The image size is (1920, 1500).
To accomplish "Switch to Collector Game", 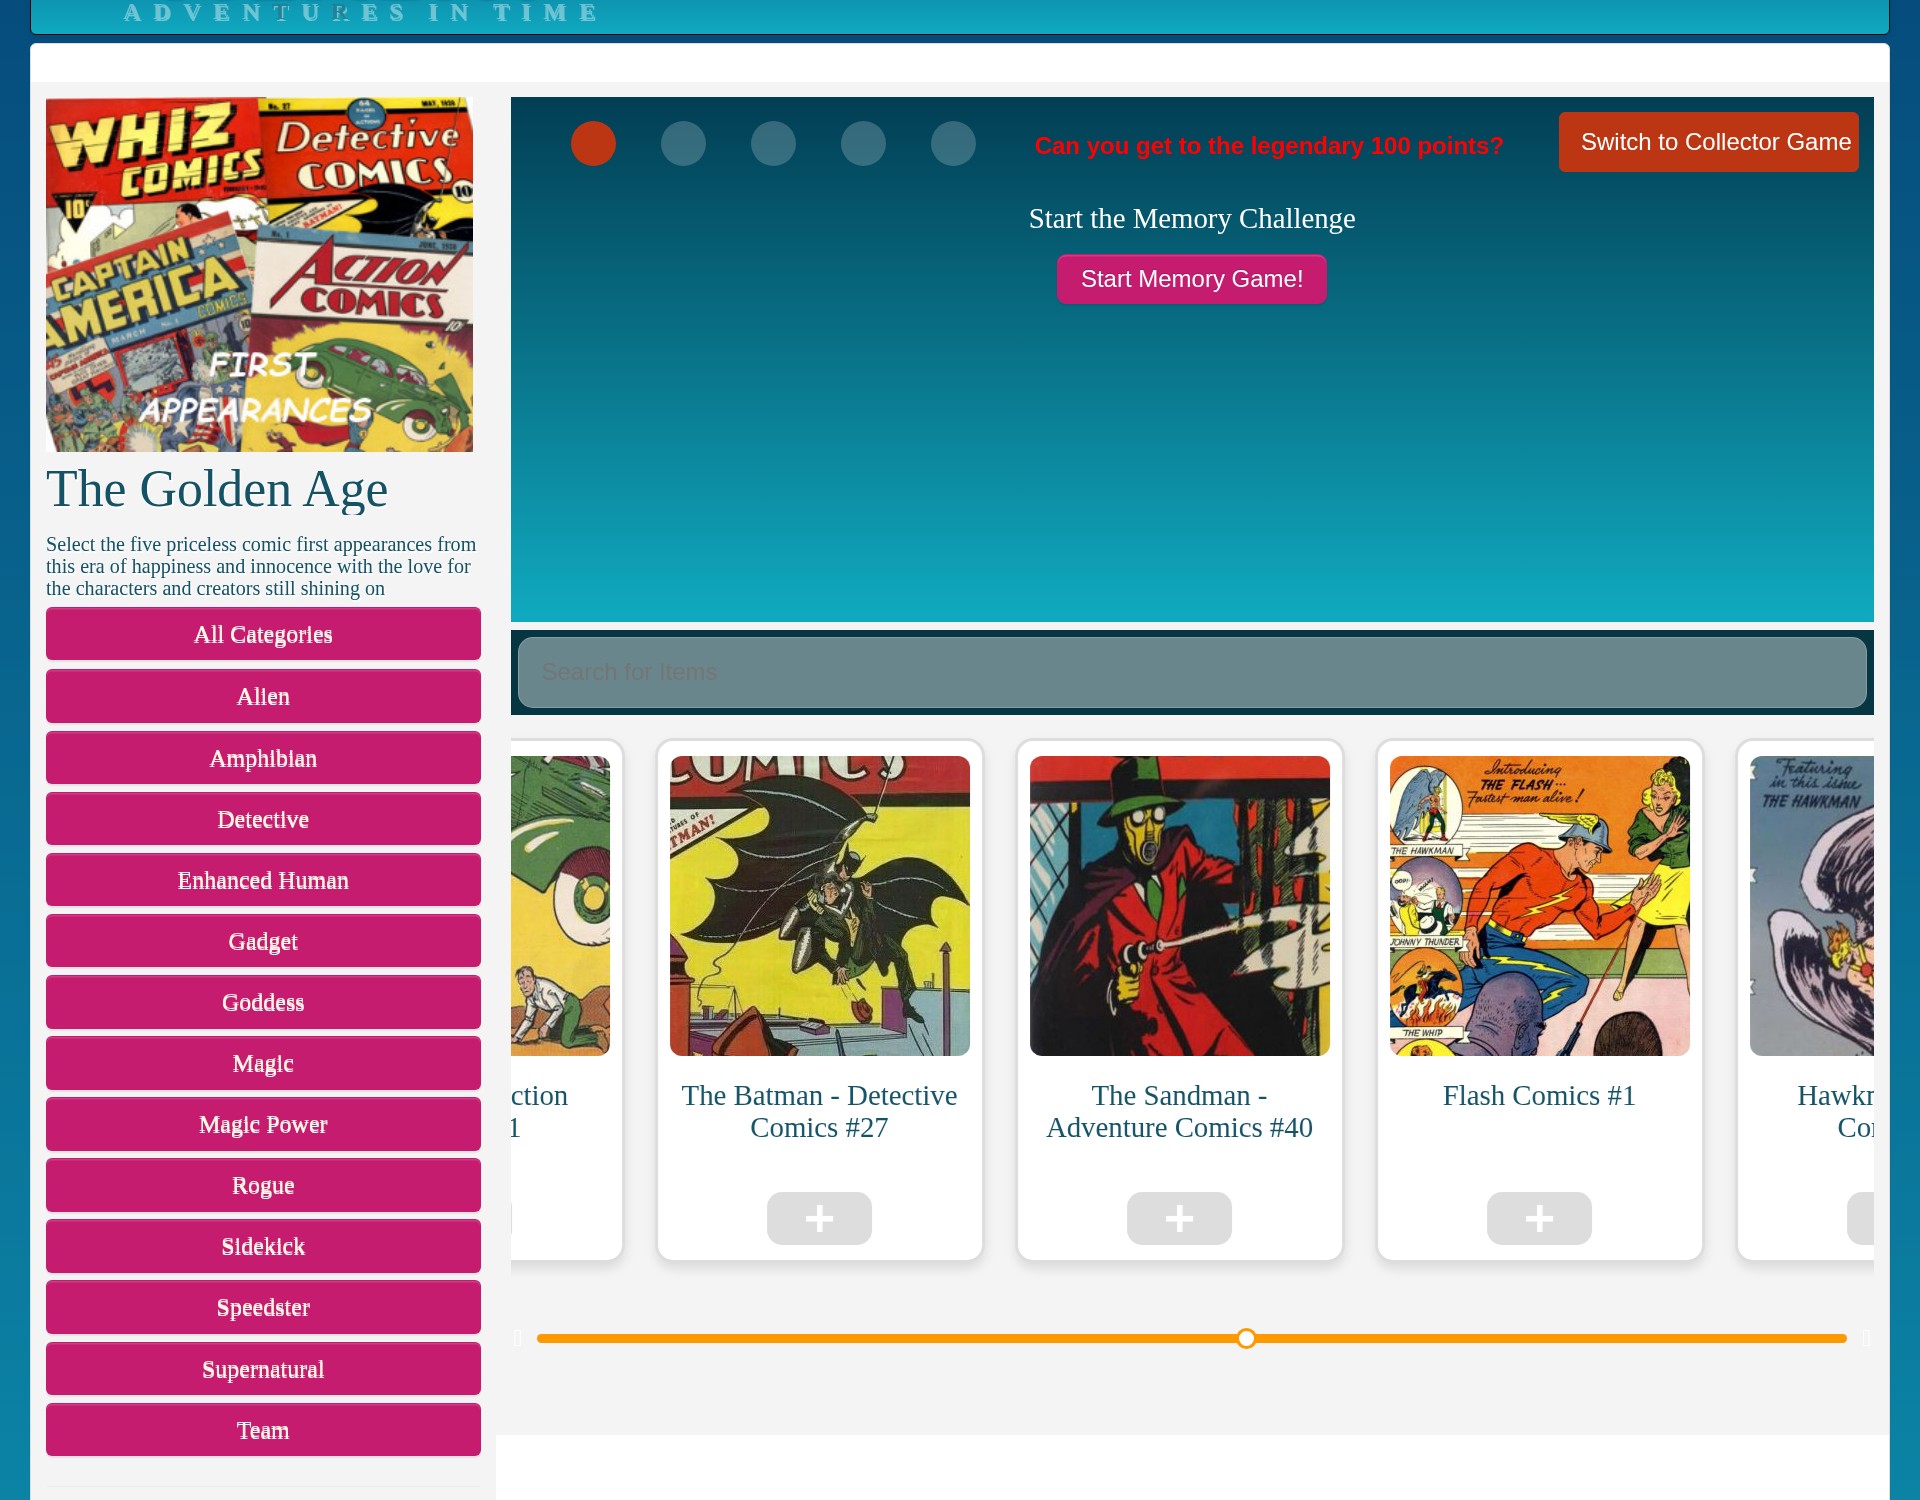I will click(1708, 142).
